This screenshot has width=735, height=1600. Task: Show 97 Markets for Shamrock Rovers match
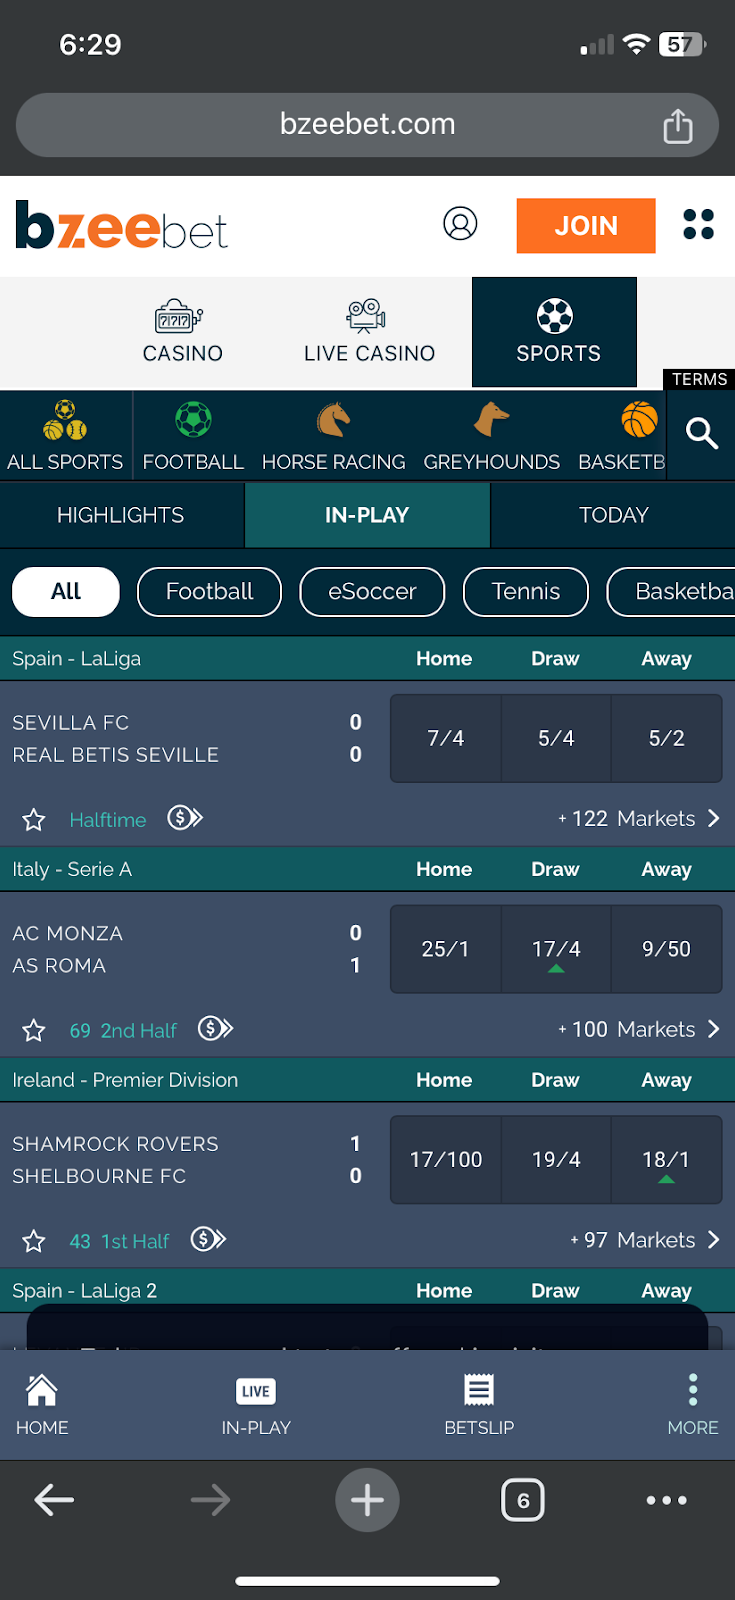click(644, 1240)
